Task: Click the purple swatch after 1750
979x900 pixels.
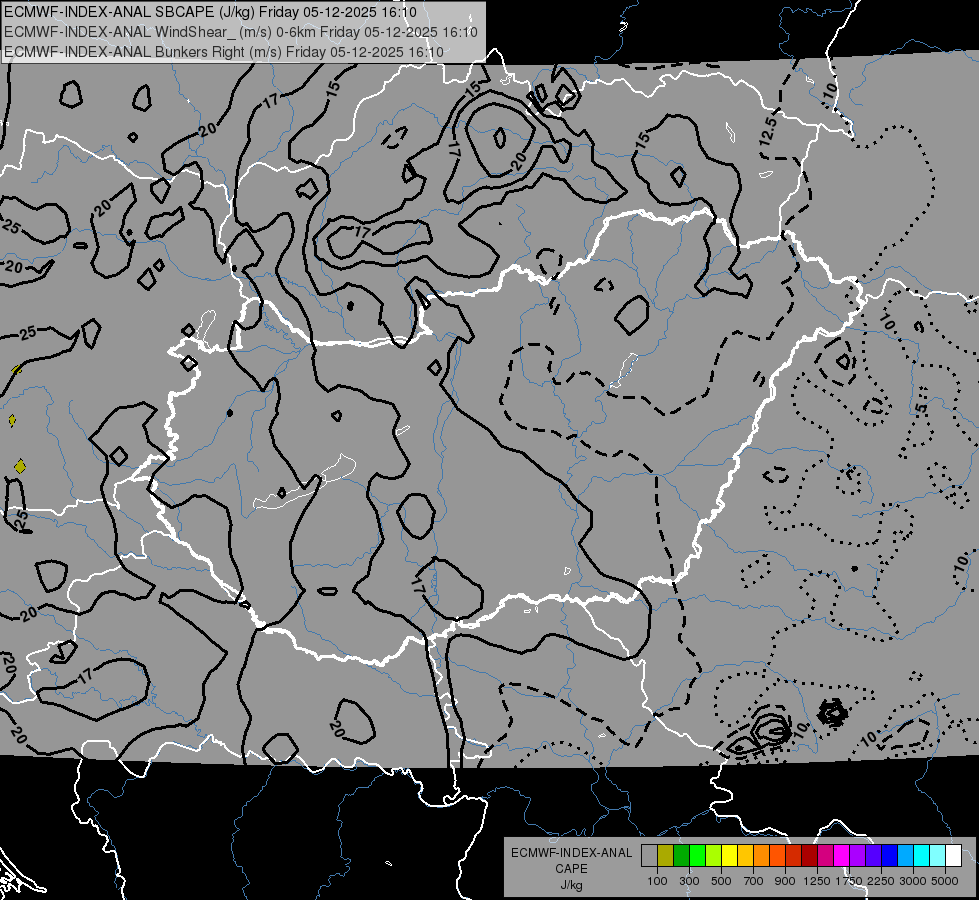Action: click(x=857, y=856)
